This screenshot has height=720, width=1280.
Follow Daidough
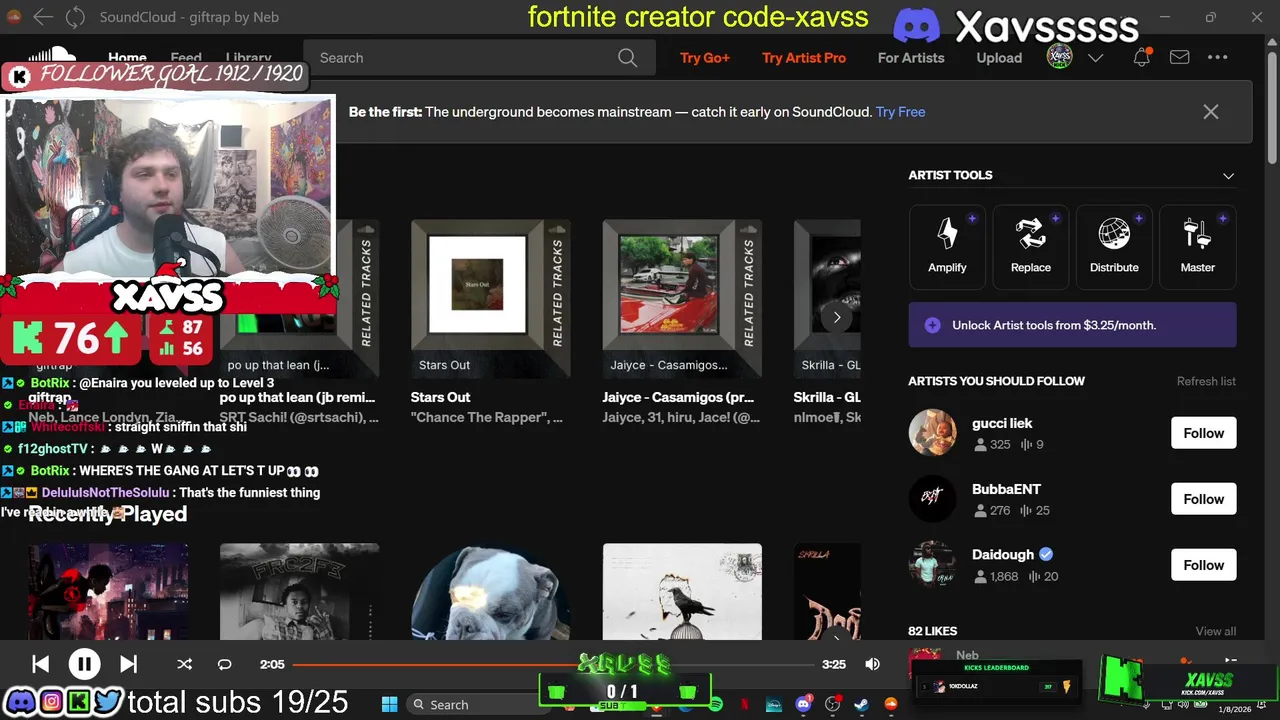(1203, 565)
